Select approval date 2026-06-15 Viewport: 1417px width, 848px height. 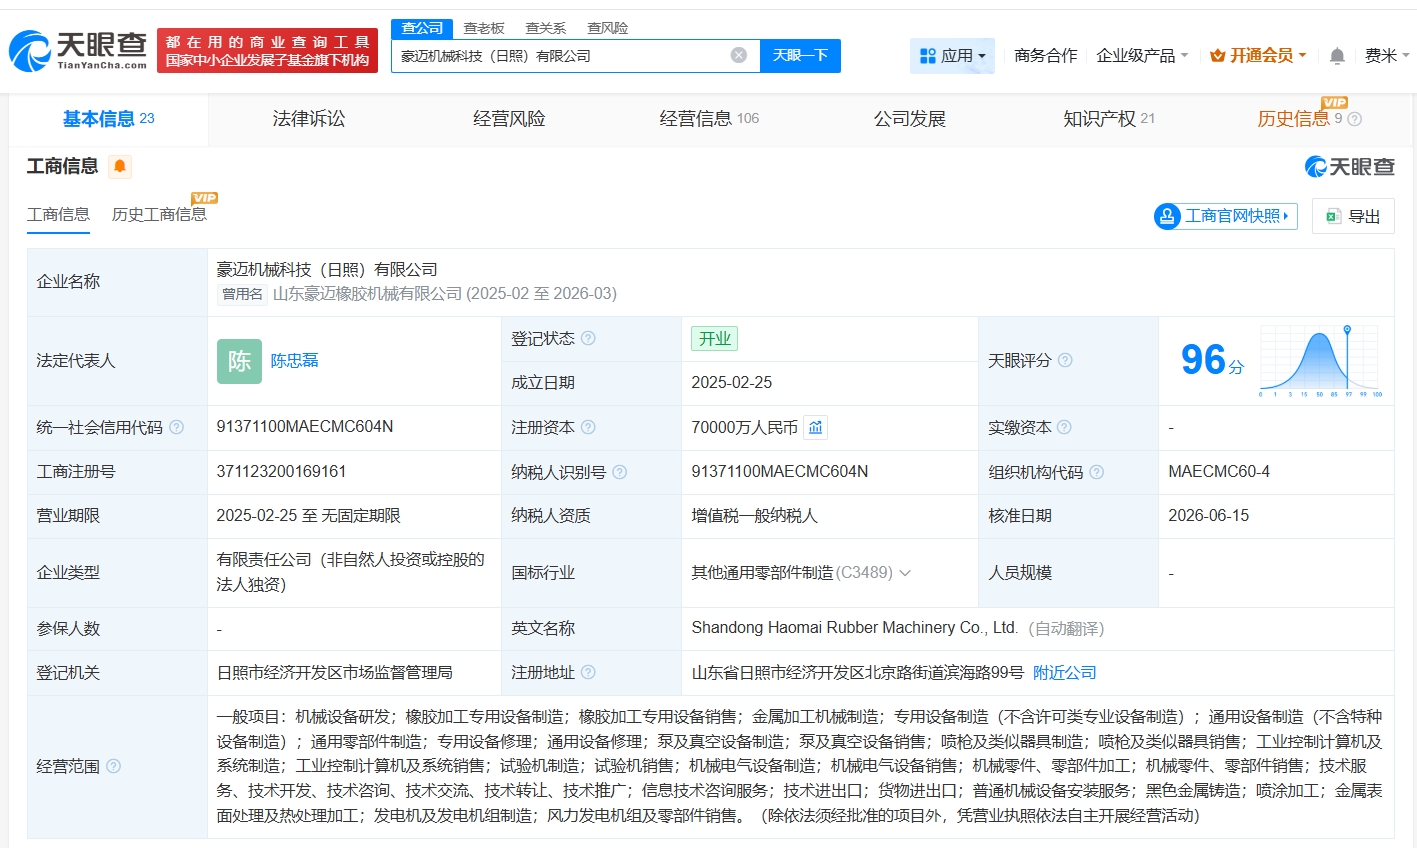tap(1209, 516)
